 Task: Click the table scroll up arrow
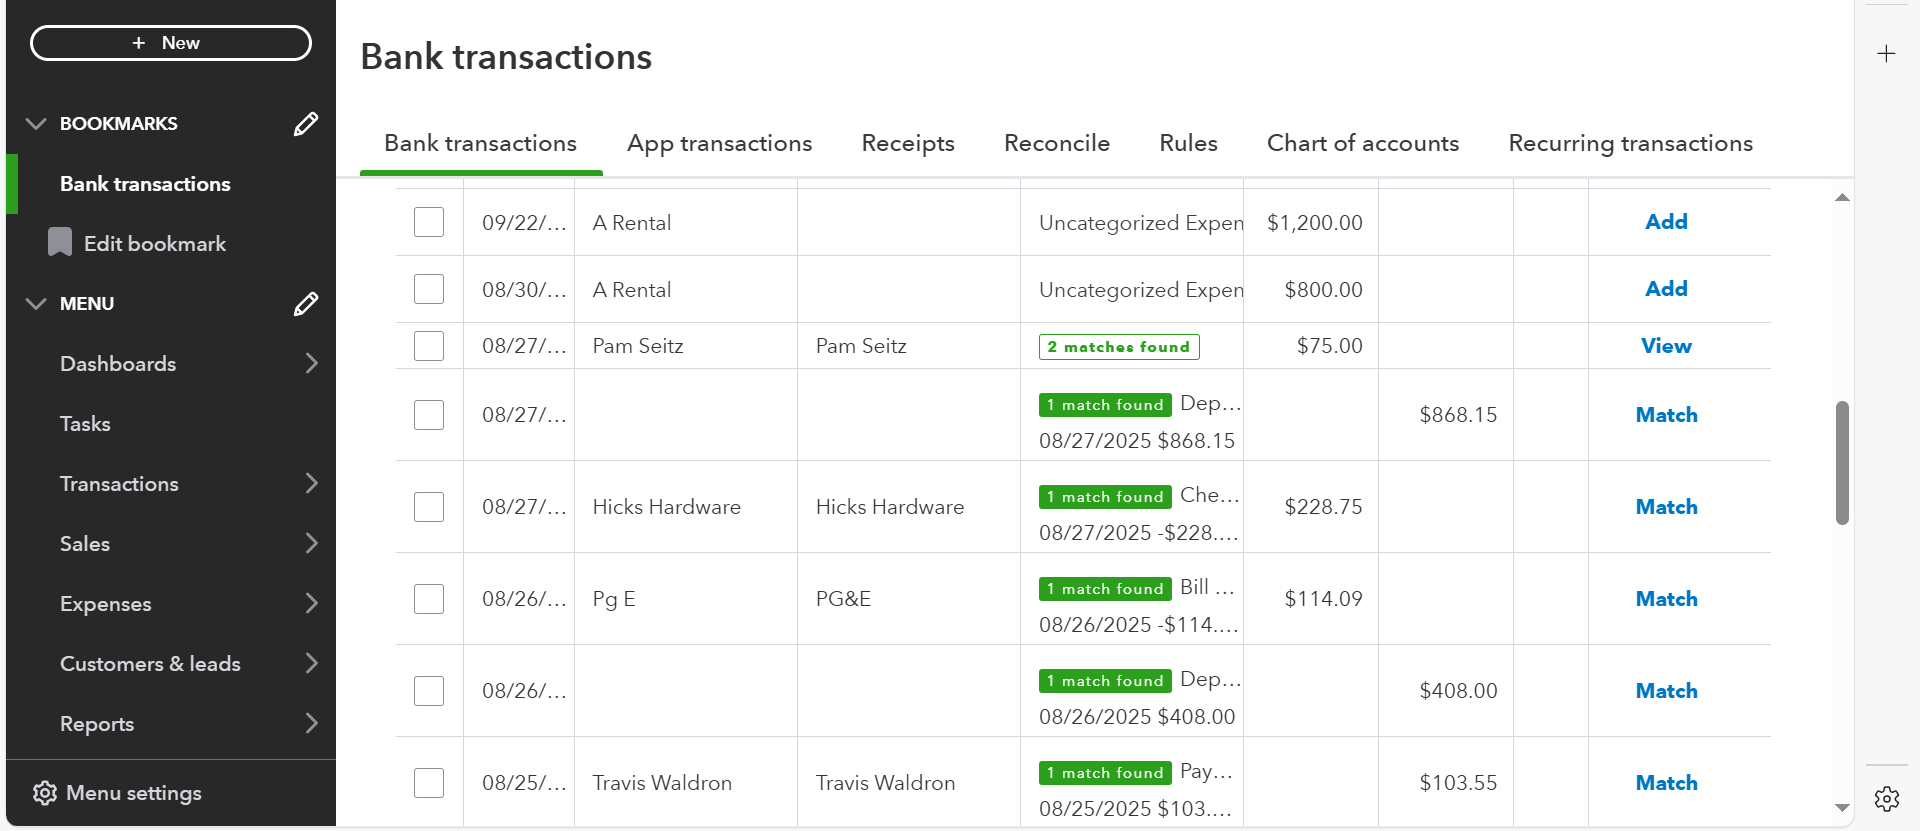click(x=1842, y=198)
